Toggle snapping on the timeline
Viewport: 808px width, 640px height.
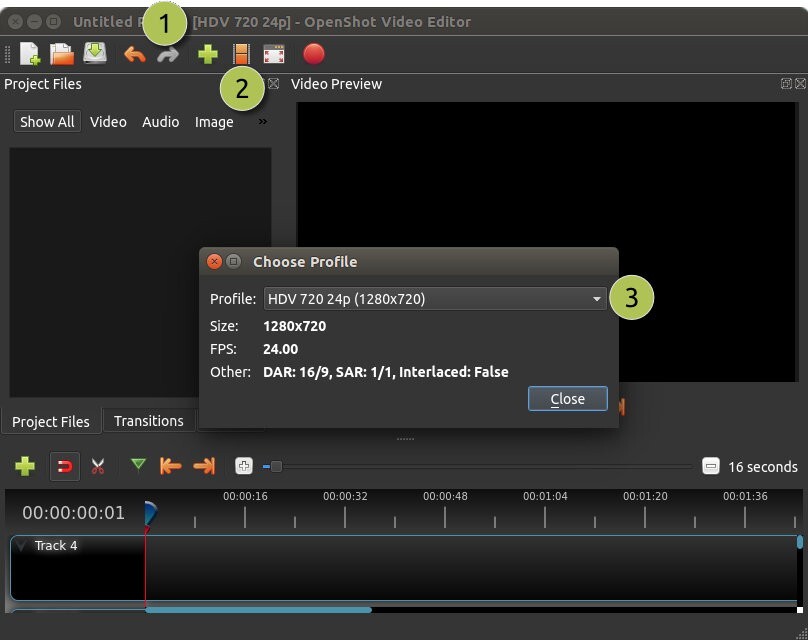(64, 466)
